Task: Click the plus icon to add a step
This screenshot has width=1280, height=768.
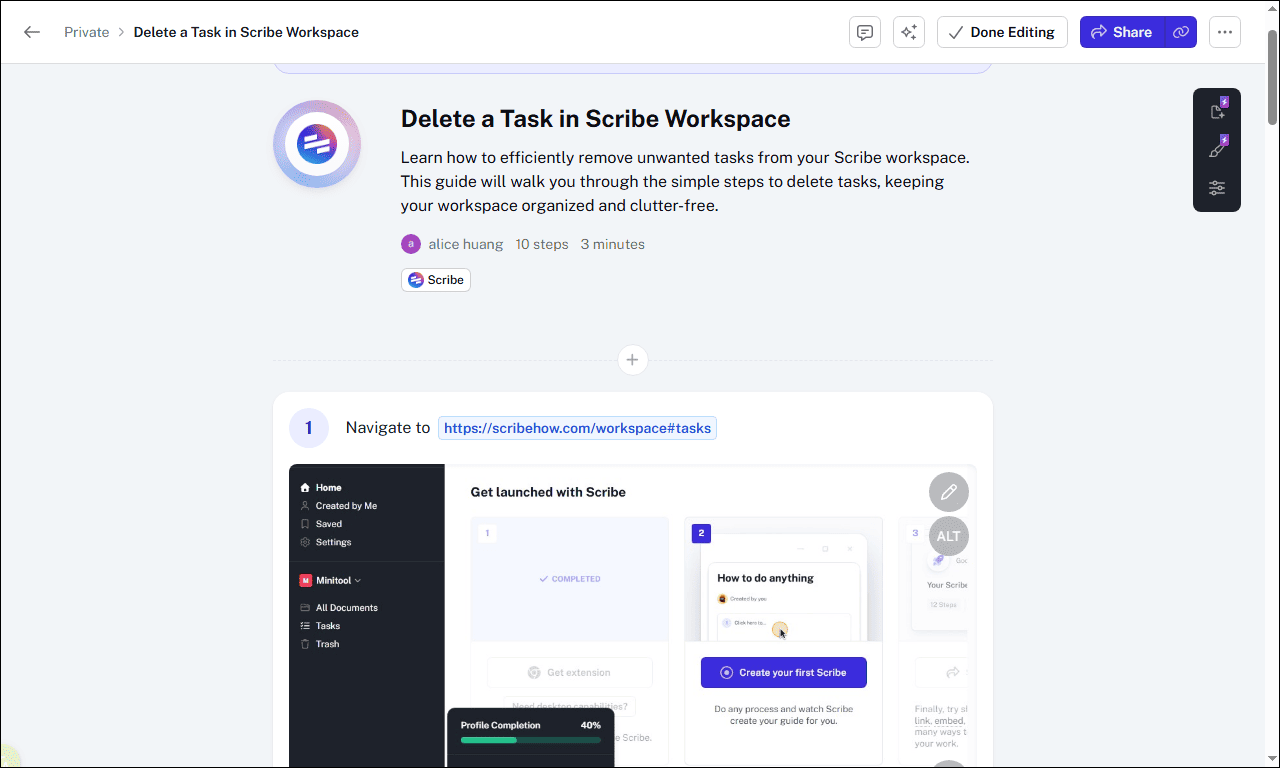Action: (632, 360)
